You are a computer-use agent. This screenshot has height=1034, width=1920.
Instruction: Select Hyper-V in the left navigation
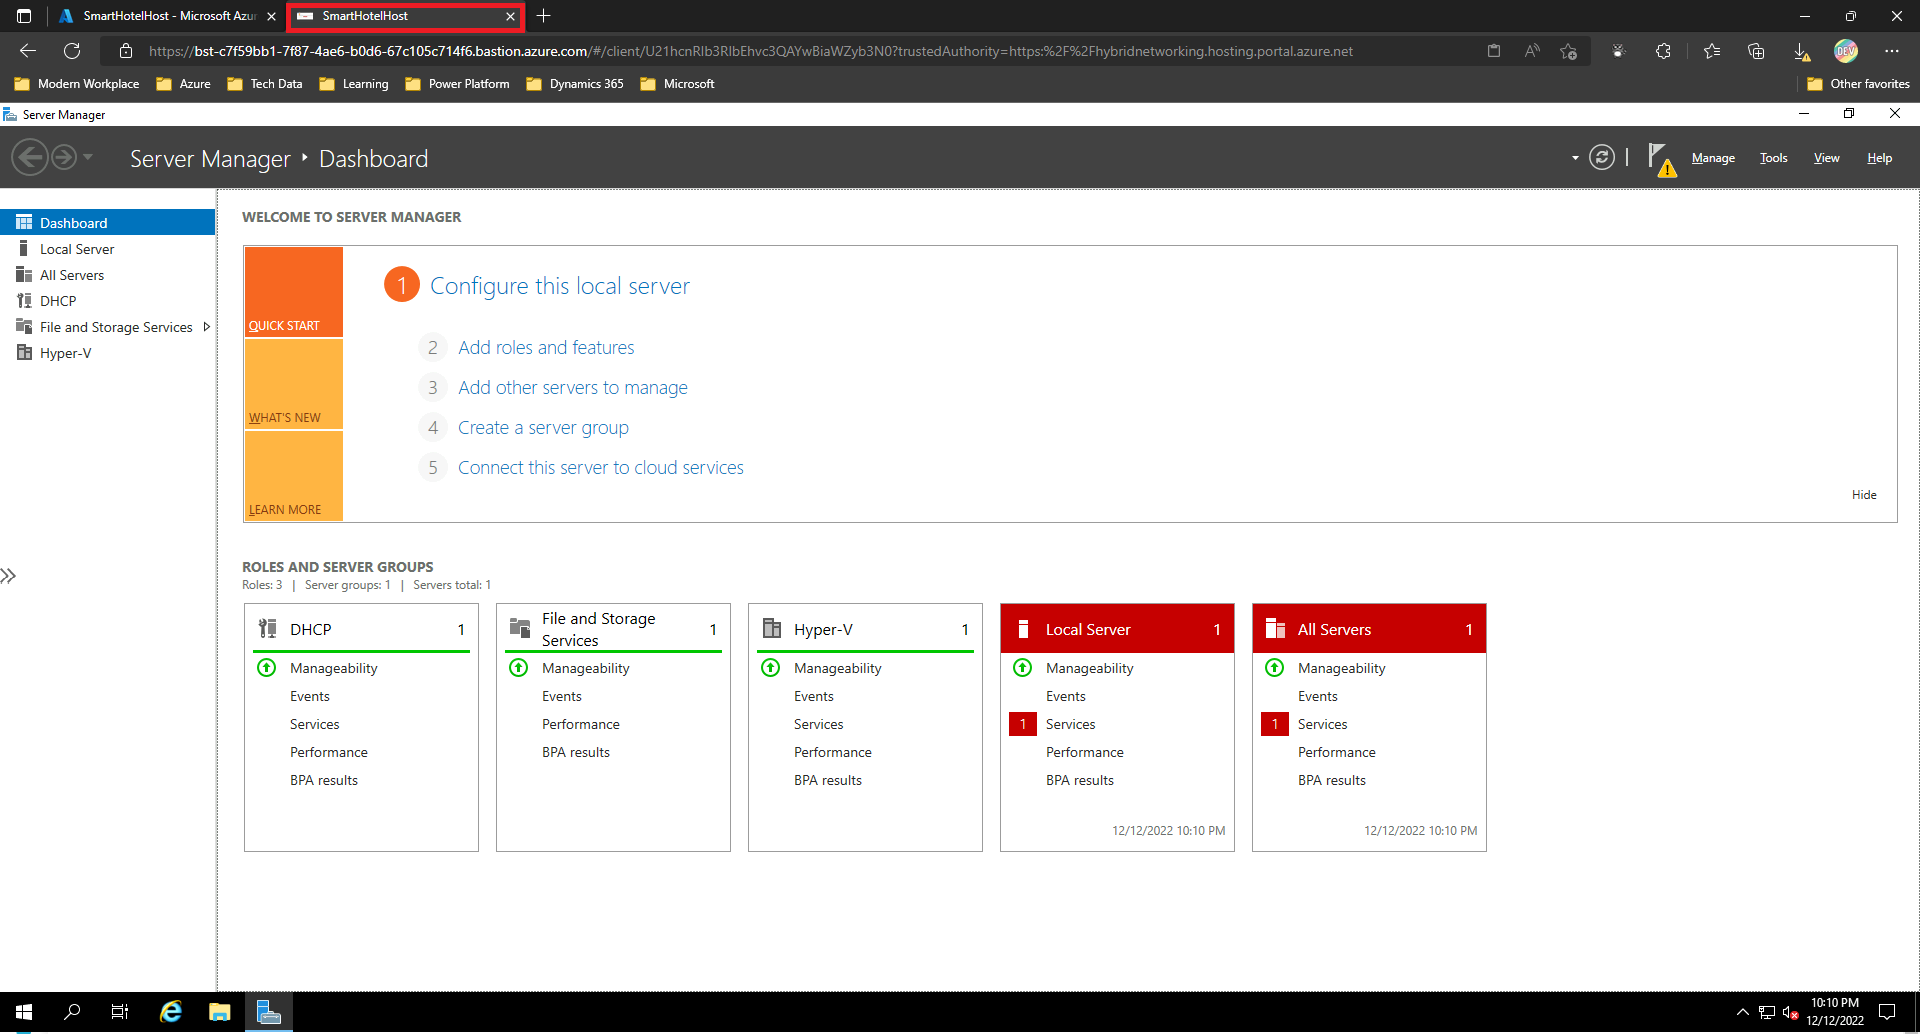[108, 353]
